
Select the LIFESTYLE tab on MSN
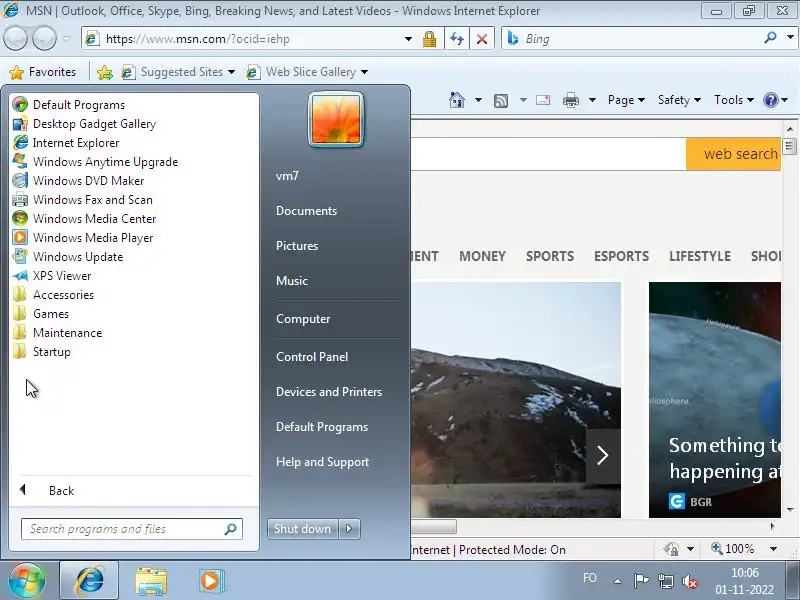tap(700, 256)
